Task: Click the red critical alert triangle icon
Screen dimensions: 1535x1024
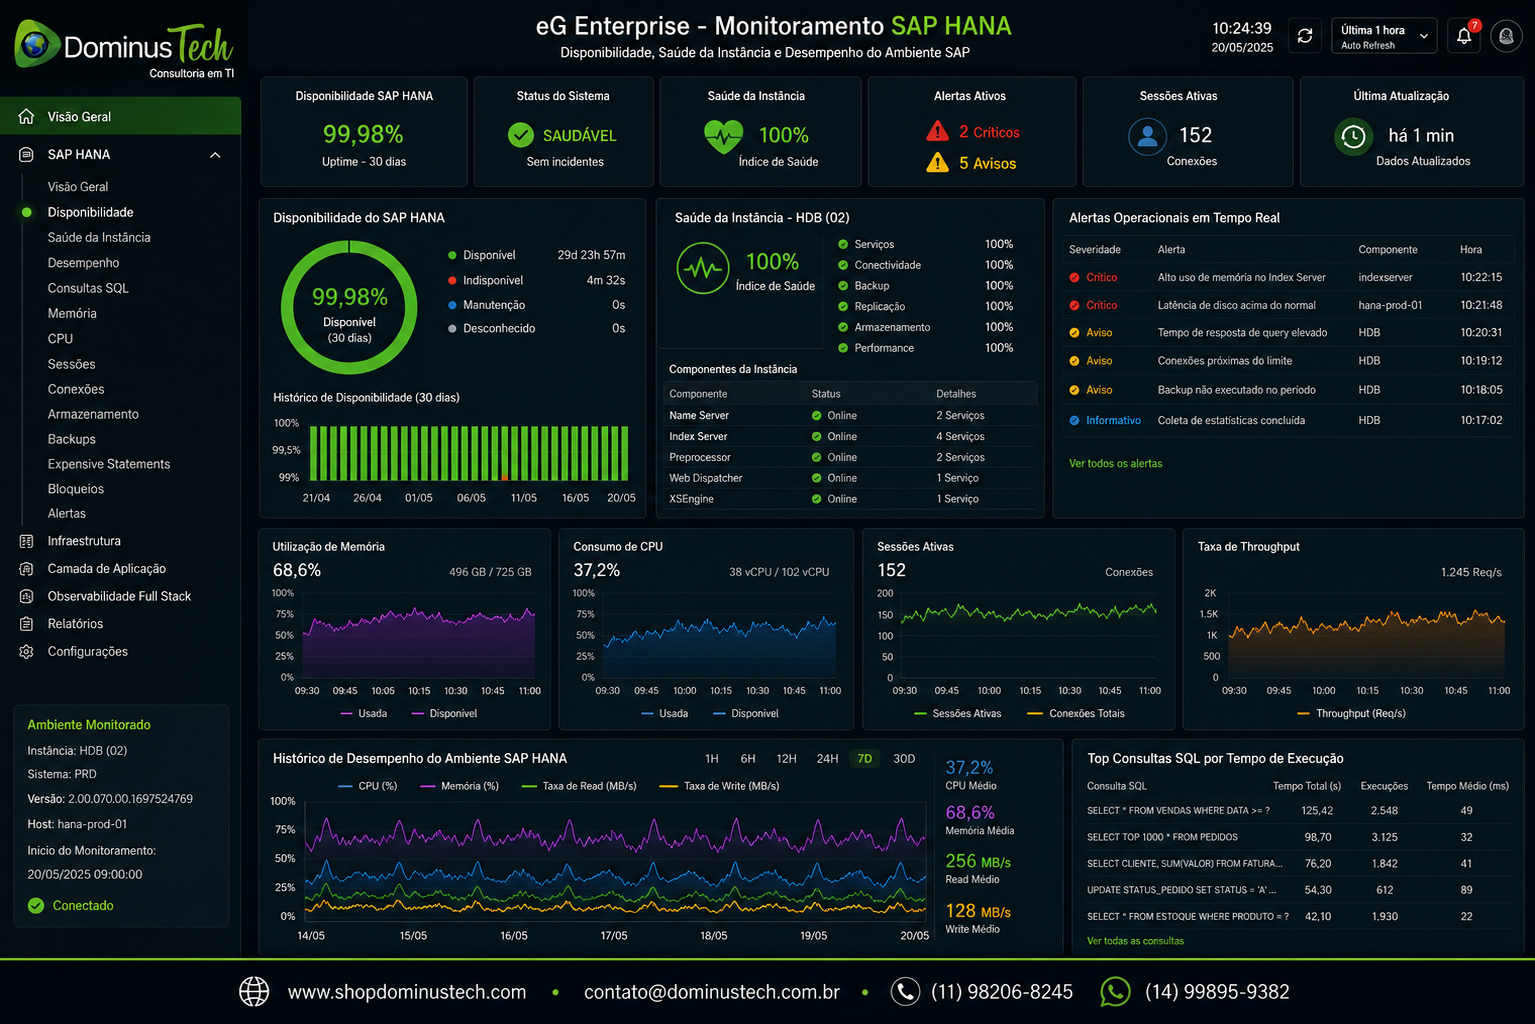Action: click(937, 131)
